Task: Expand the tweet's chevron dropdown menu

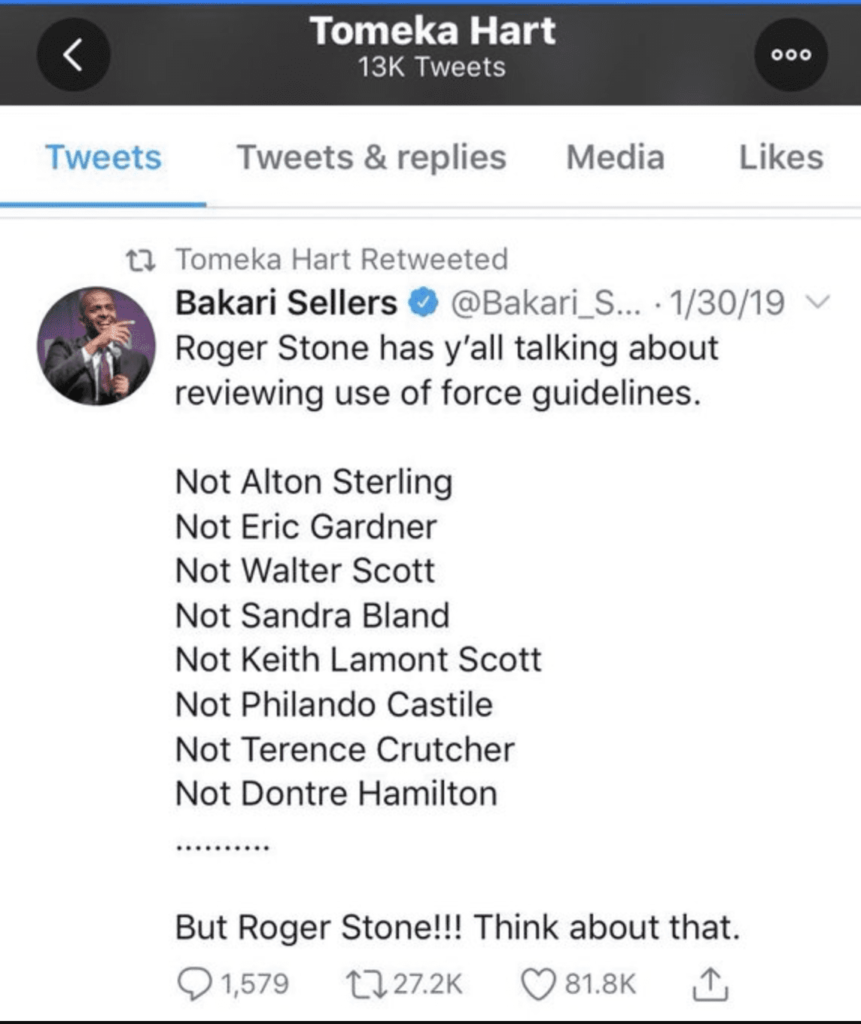Action: (816, 302)
